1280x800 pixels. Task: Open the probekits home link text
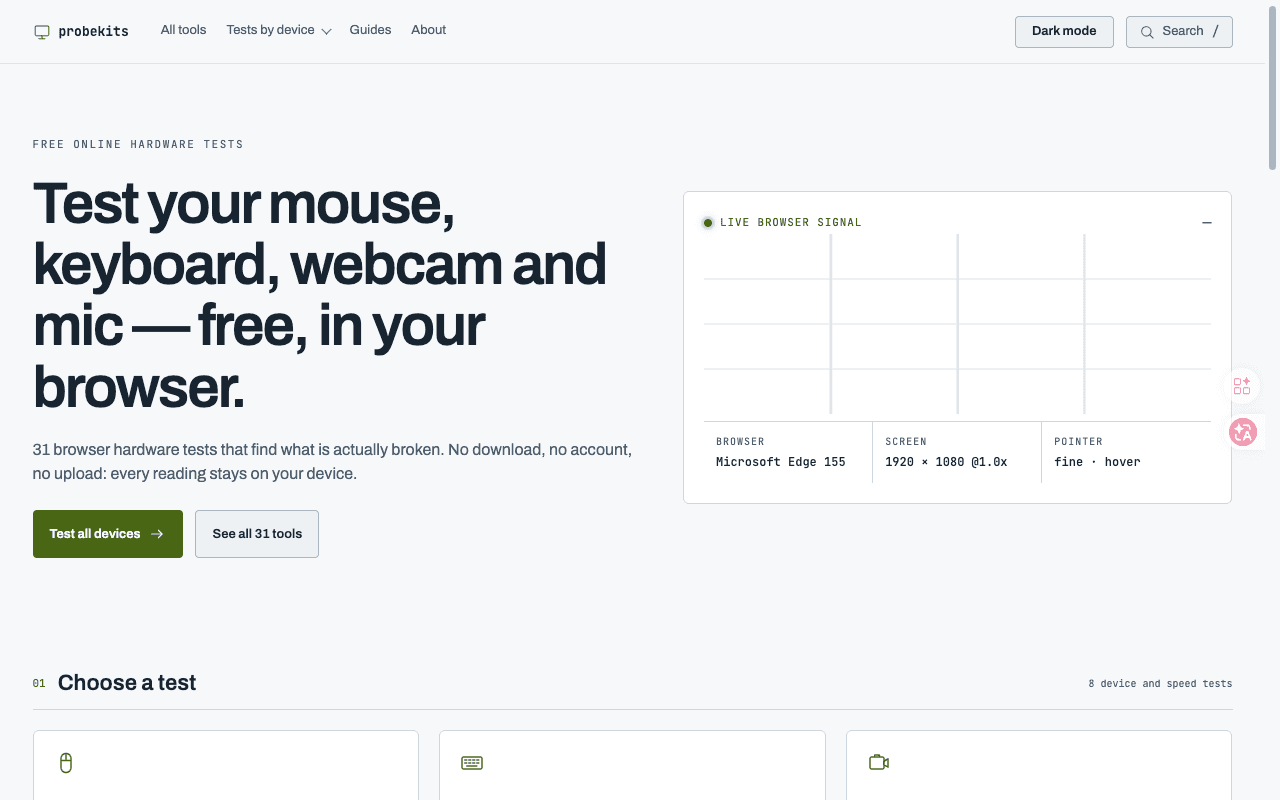(x=93, y=31)
